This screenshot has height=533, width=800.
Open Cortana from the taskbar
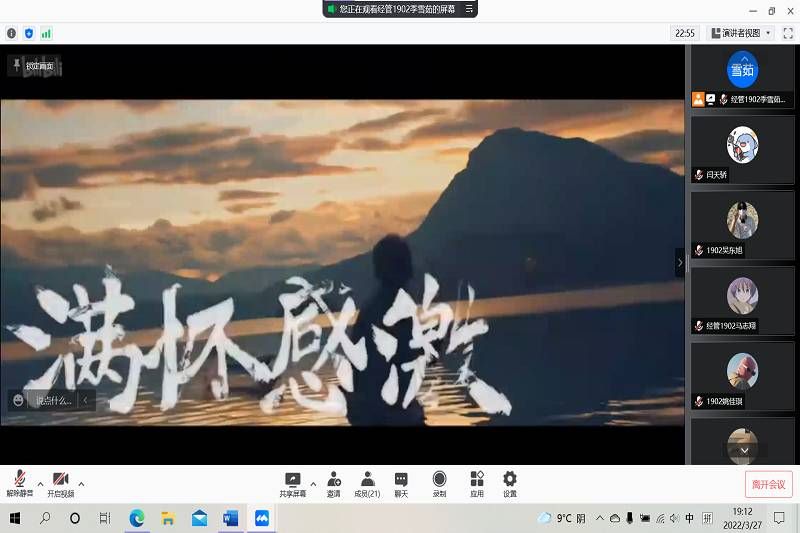point(75,519)
